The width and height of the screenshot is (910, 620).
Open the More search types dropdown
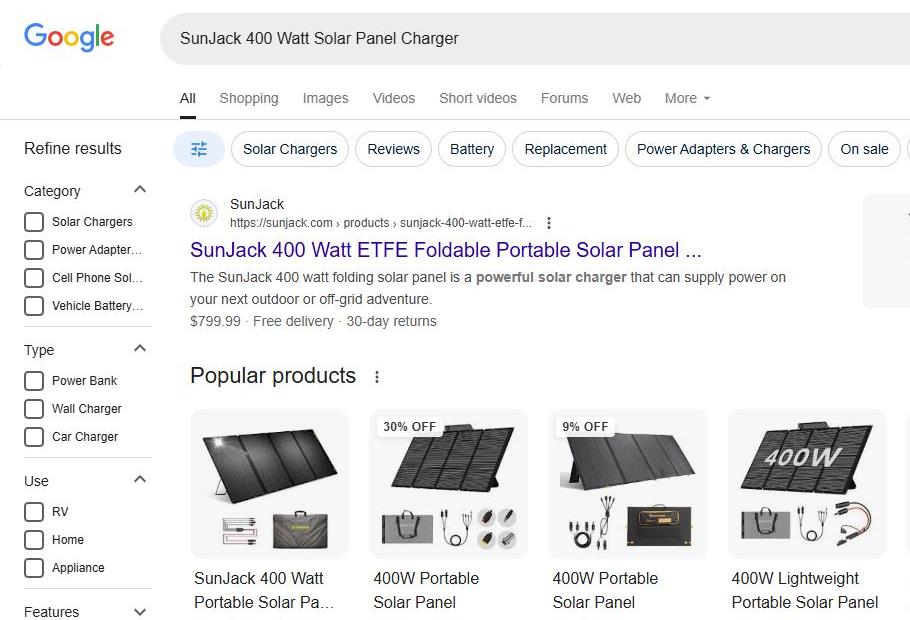687,98
